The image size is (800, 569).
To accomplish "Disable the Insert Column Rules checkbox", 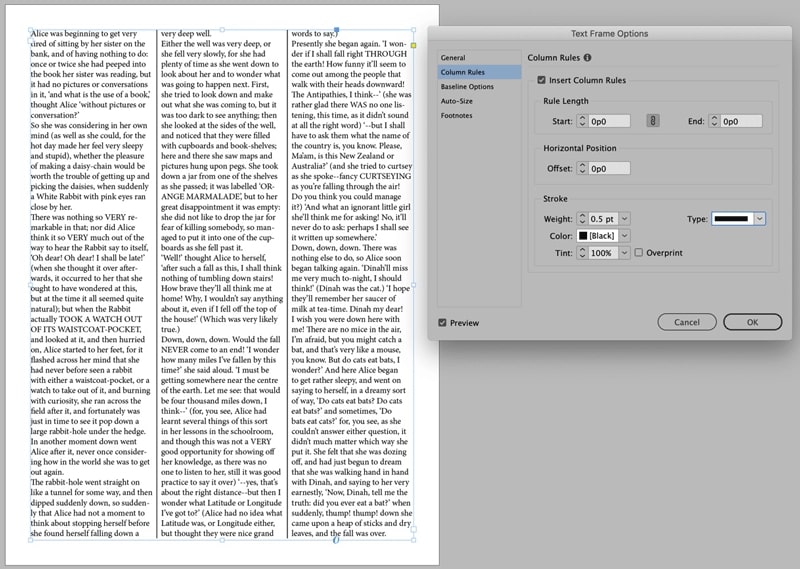I will 541,80.
